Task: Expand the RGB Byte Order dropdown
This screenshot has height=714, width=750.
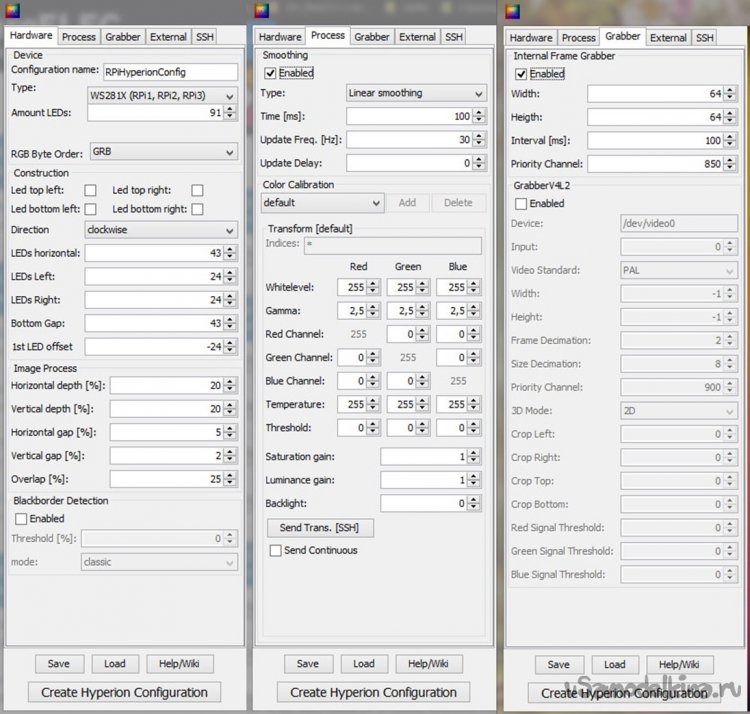Action: point(162,152)
